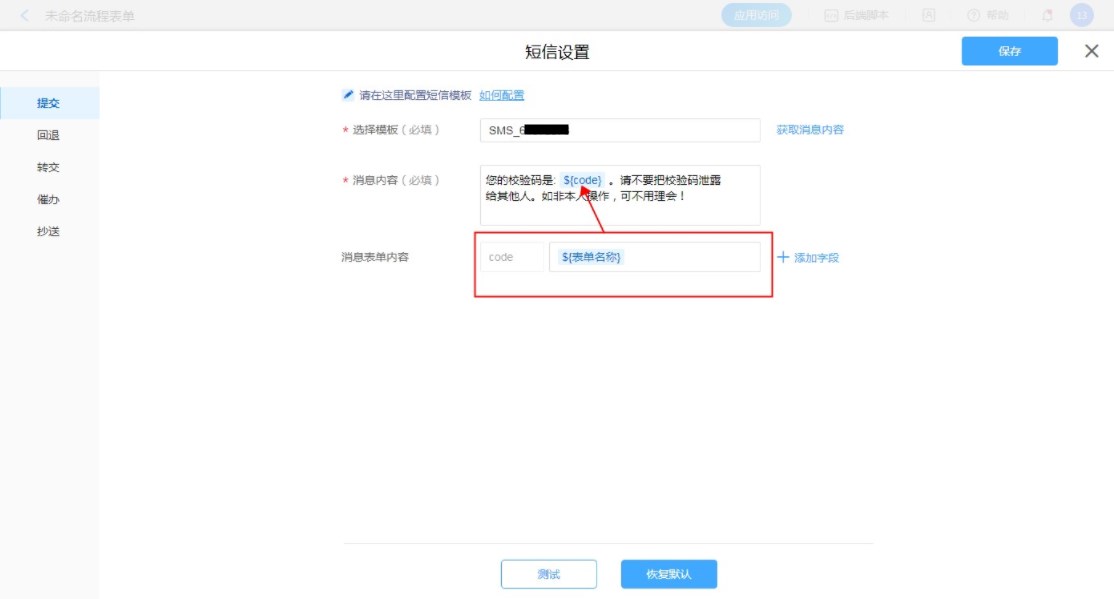
Task: Click the back arrow beside 未命名流程表单
Action: point(25,15)
